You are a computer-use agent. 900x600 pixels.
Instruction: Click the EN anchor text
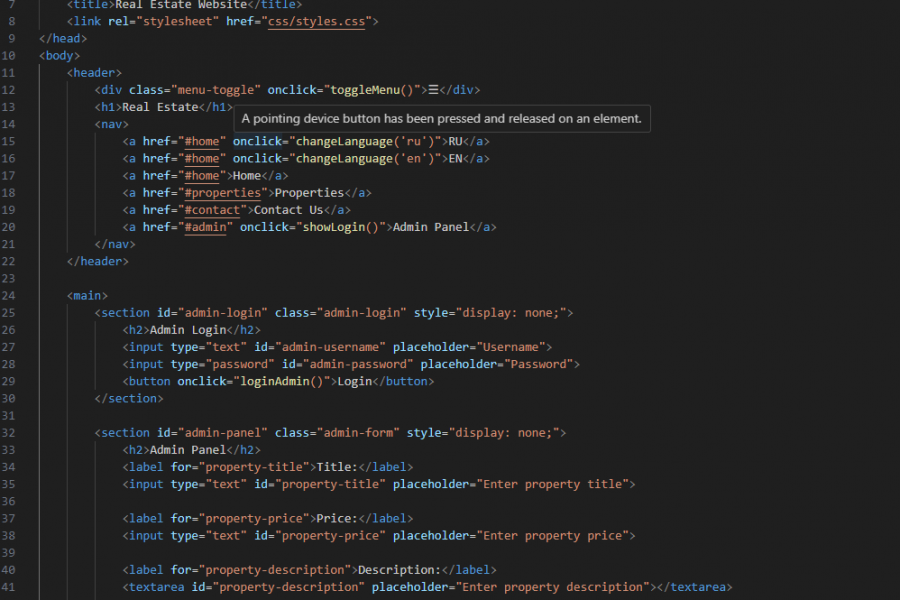456,158
